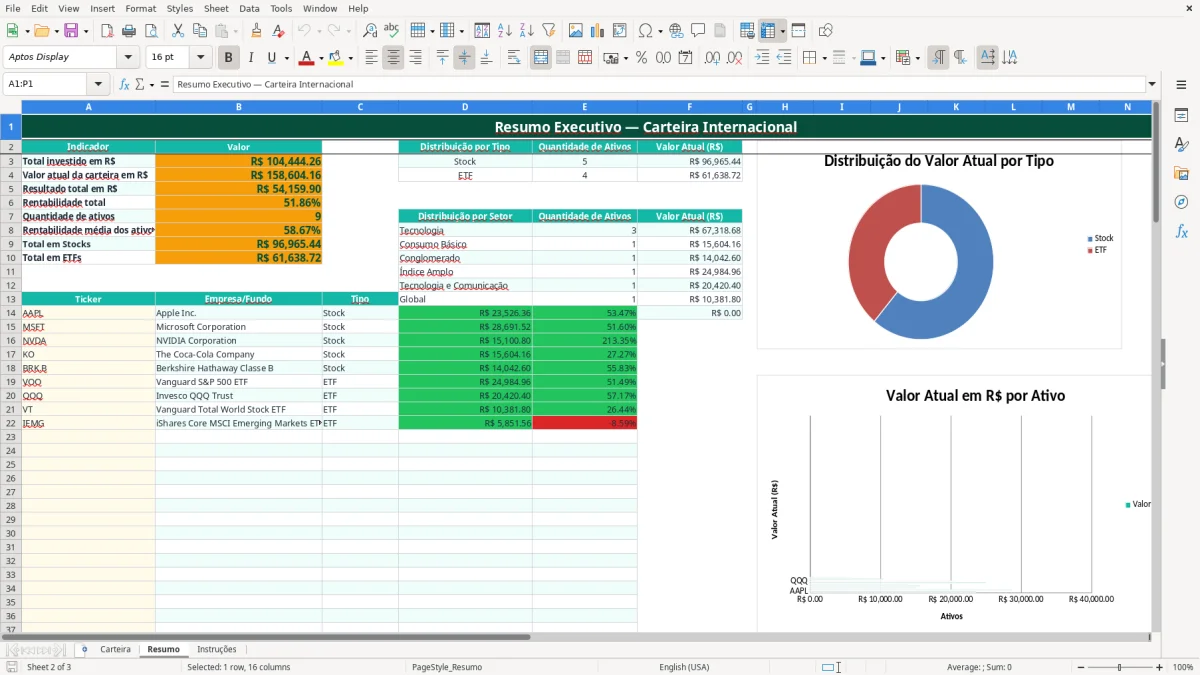
Task: Click the Print icon
Action: click(x=129, y=31)
